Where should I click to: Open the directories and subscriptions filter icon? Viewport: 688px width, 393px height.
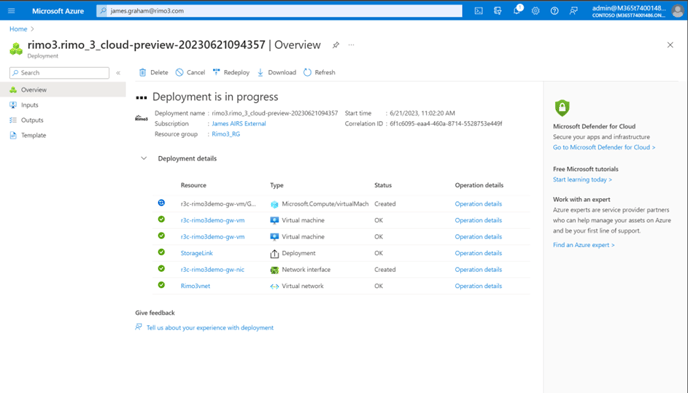(498, 11)
